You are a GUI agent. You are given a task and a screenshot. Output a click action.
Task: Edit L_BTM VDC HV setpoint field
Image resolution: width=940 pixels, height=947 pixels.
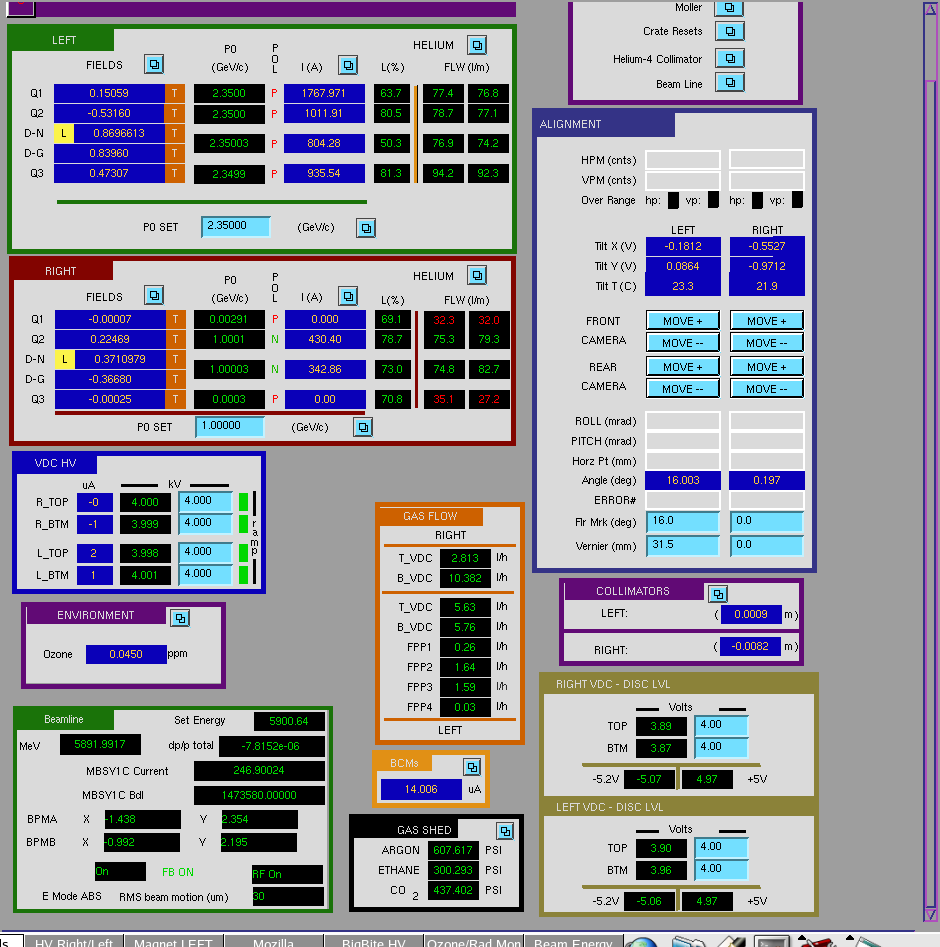(205, 574)
